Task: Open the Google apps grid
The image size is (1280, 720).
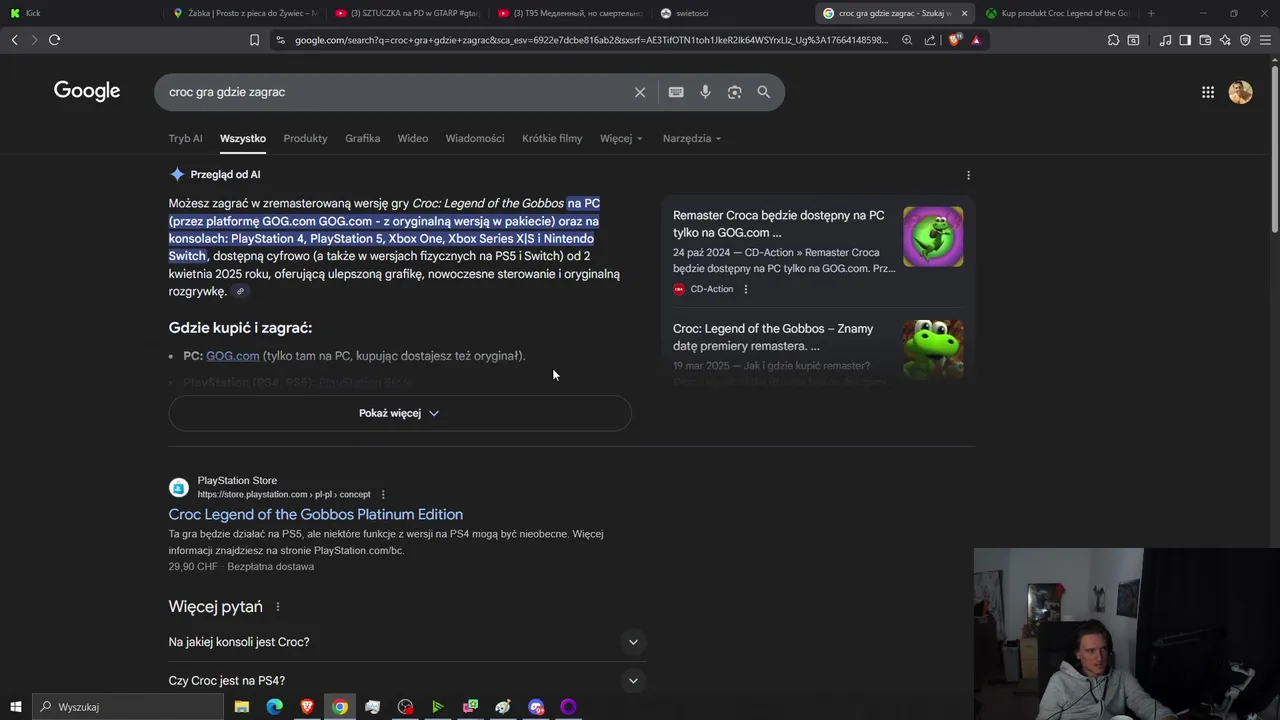Action: [1208, 92]
